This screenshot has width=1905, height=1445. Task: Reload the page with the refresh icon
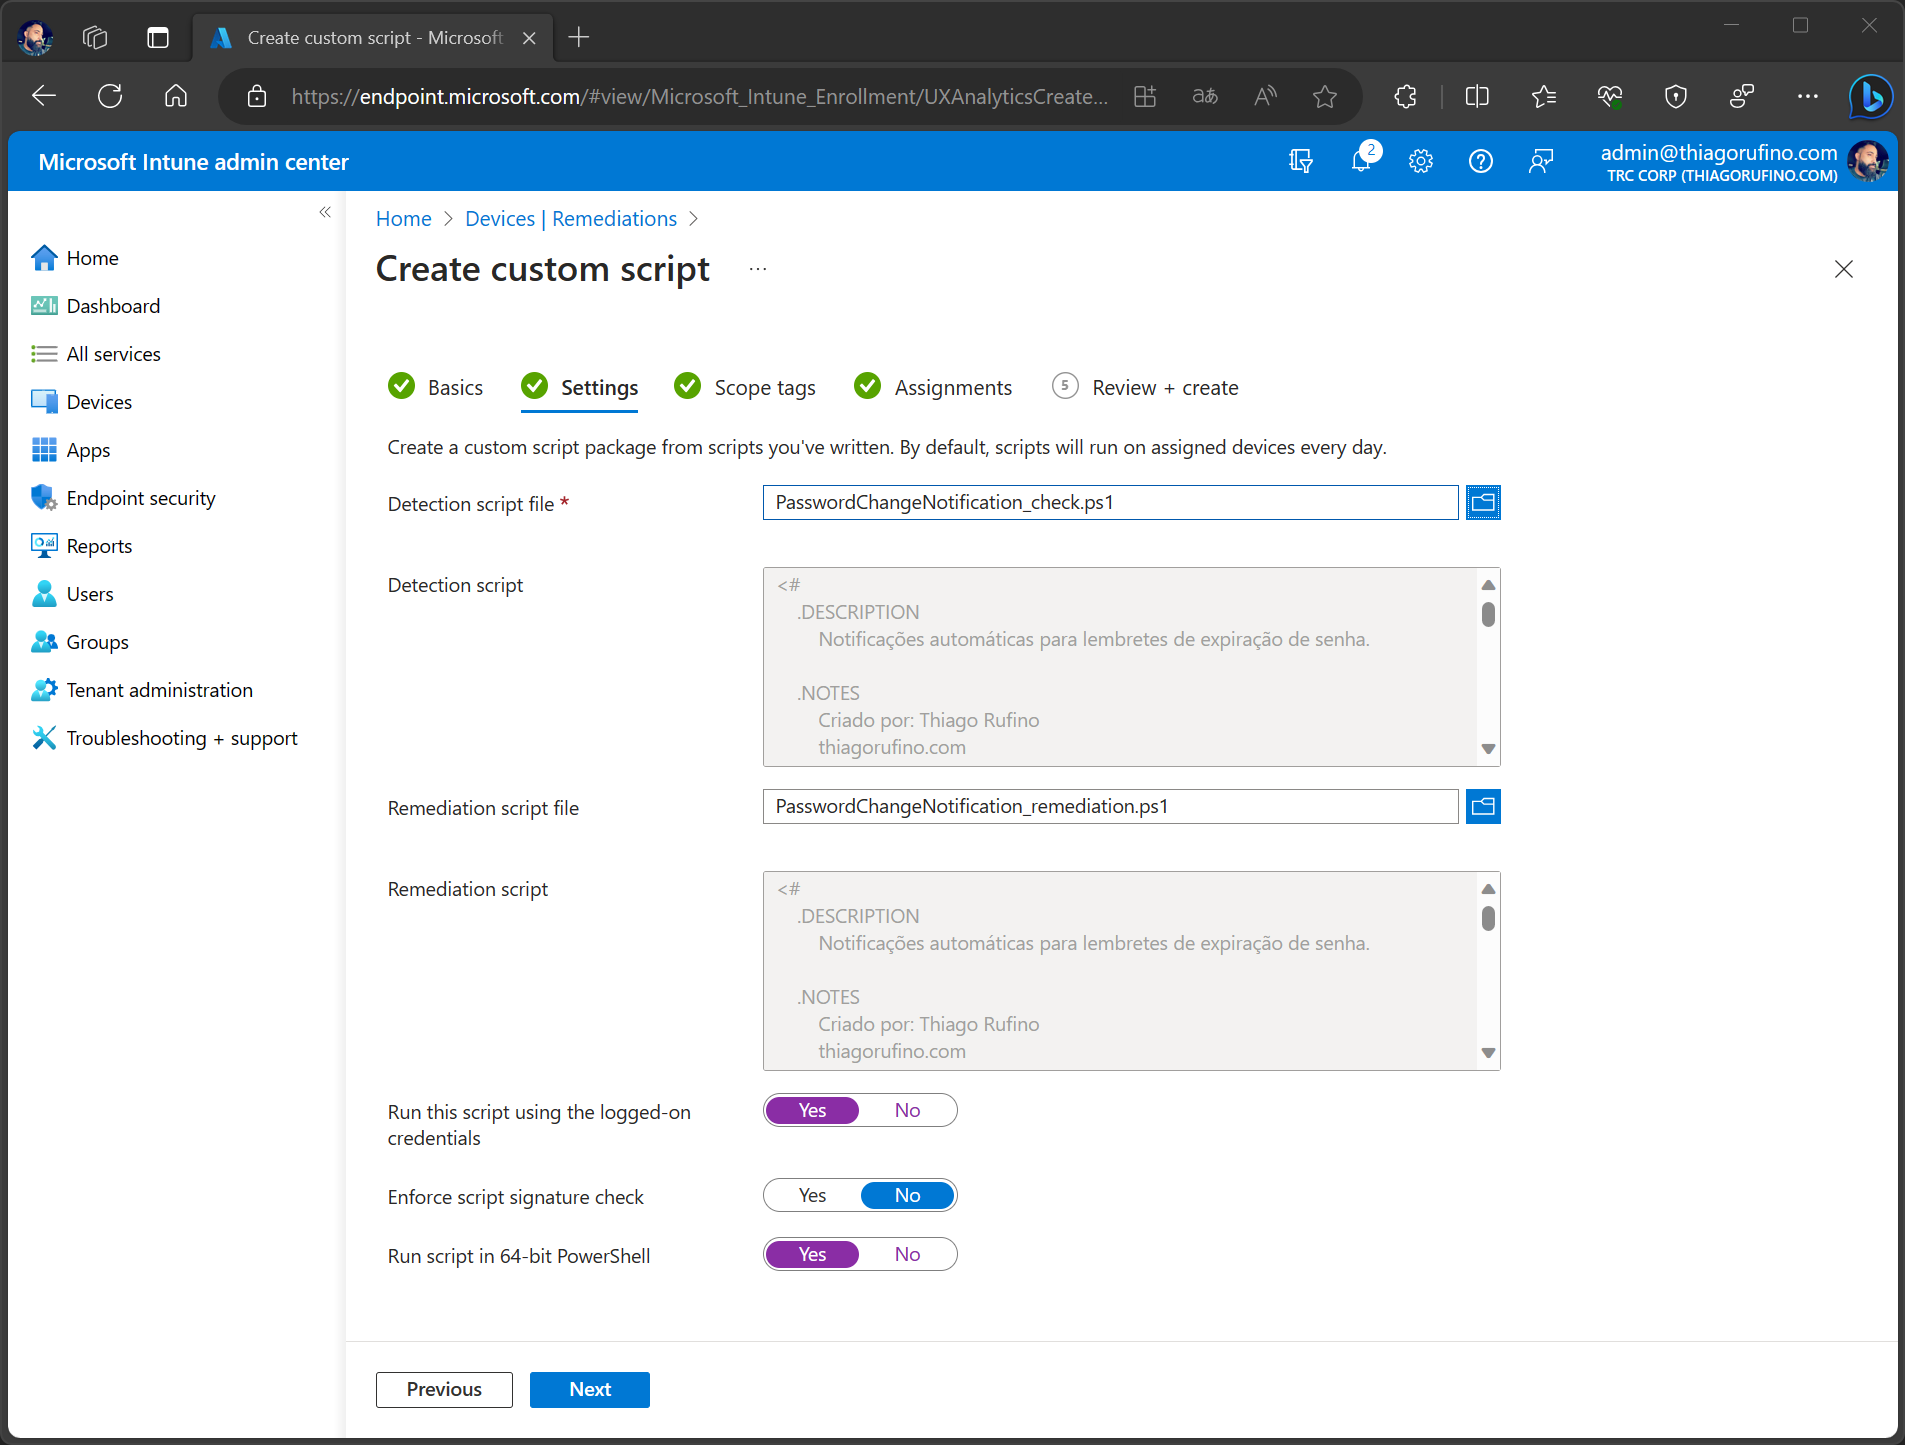pyautogui.click(x=110, y=96)
